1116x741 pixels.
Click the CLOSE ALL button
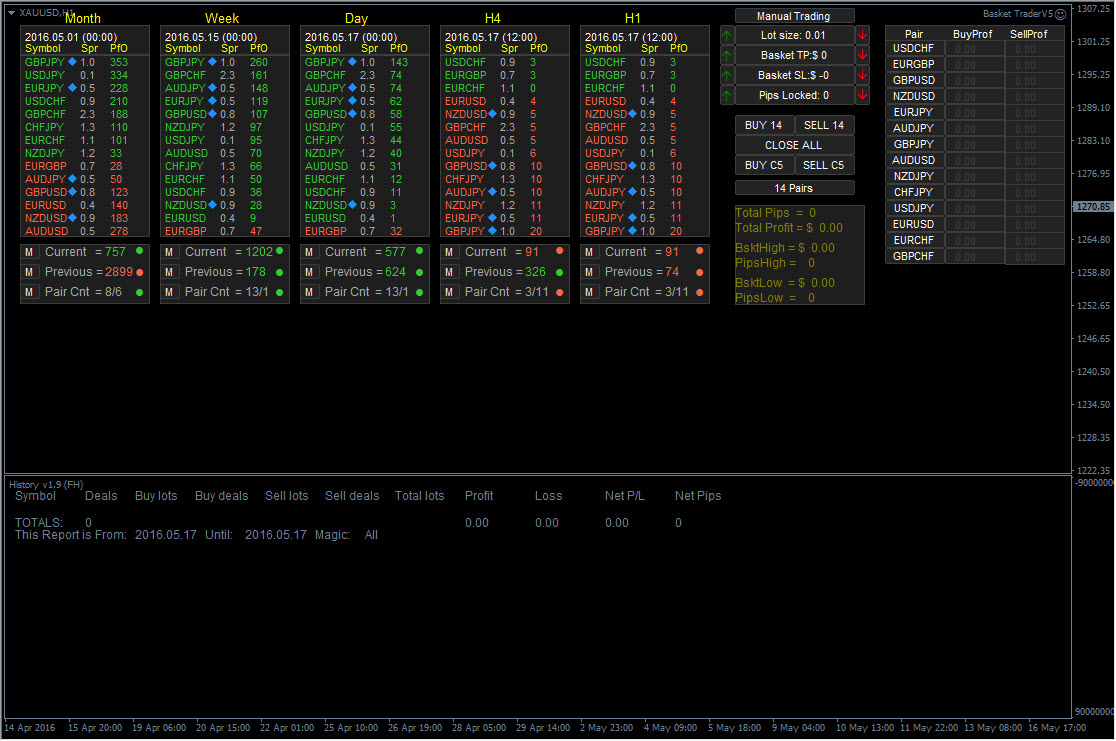pos(794,145)
